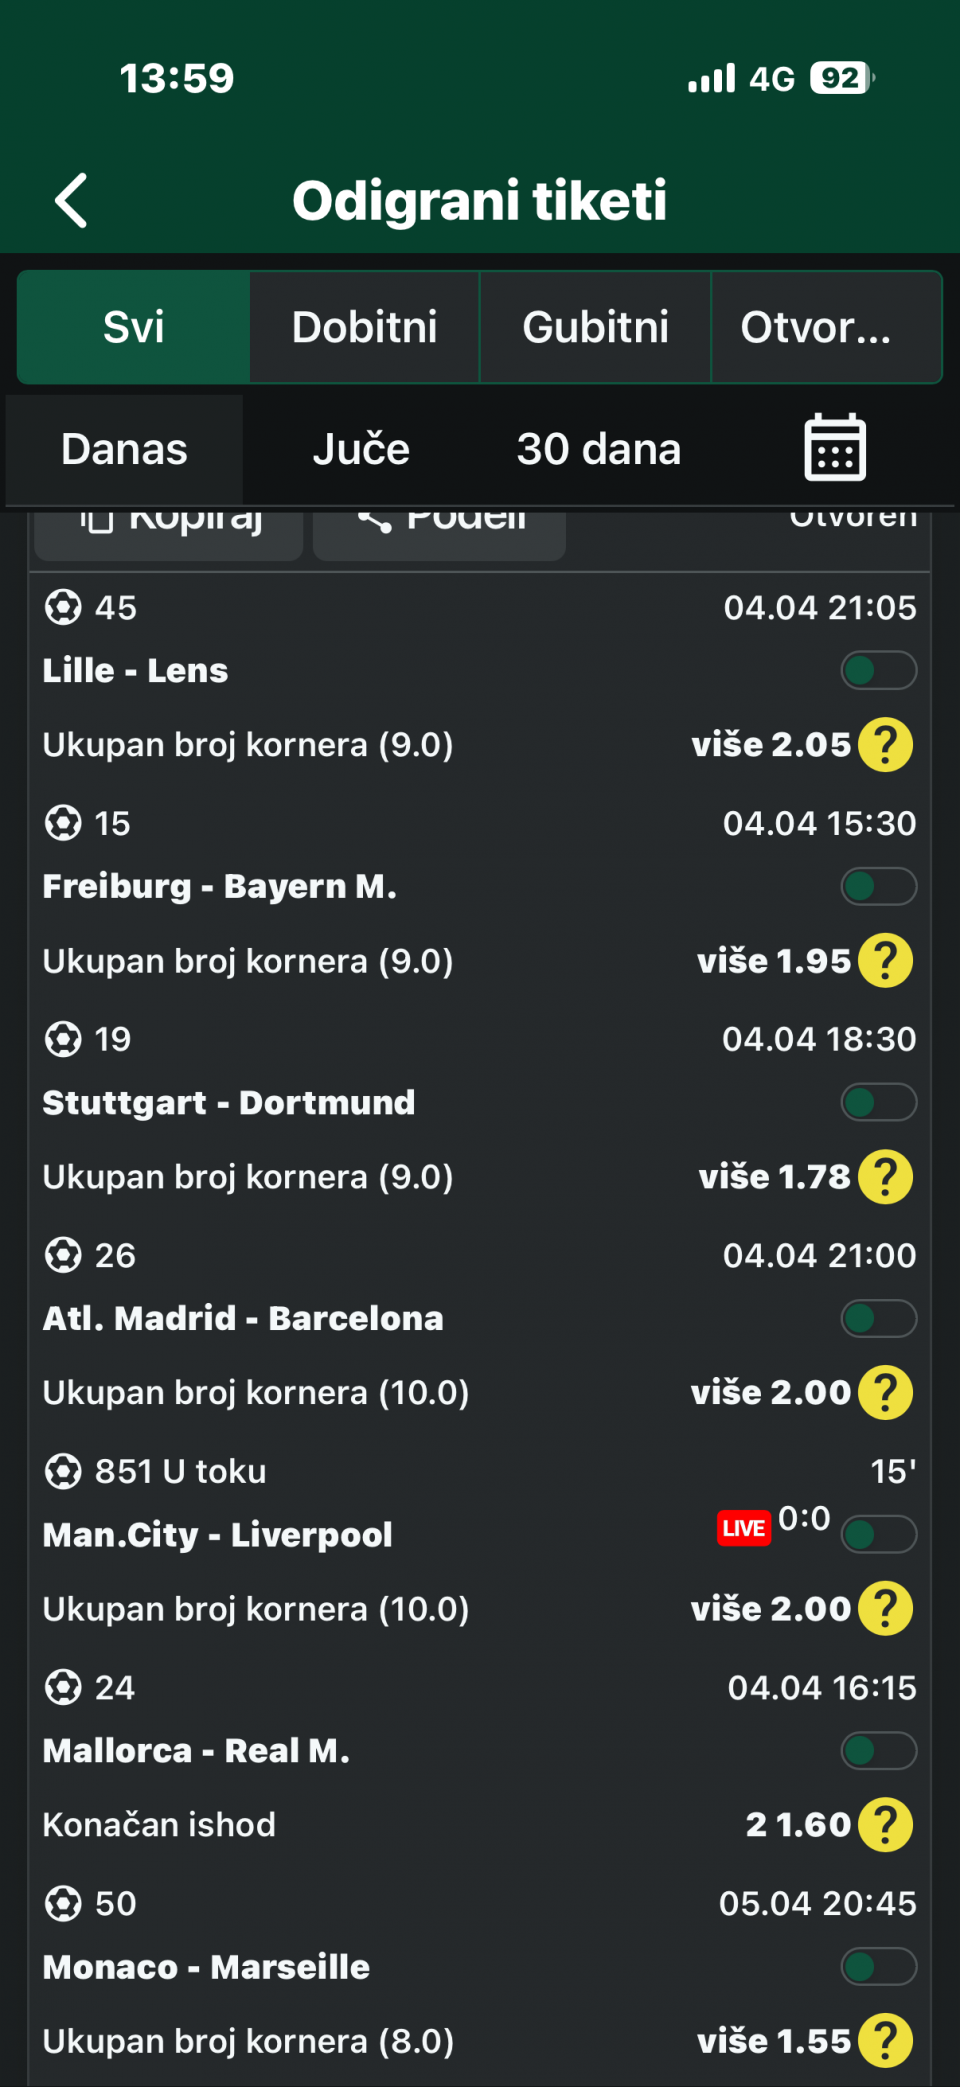
Task: Switch to the Dobitni tab
Action: coord(364,327)
